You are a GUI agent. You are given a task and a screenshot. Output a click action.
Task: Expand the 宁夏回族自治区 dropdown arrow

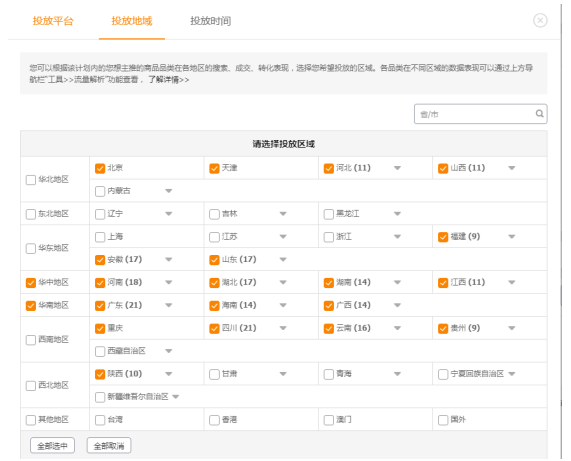[512, 374]
